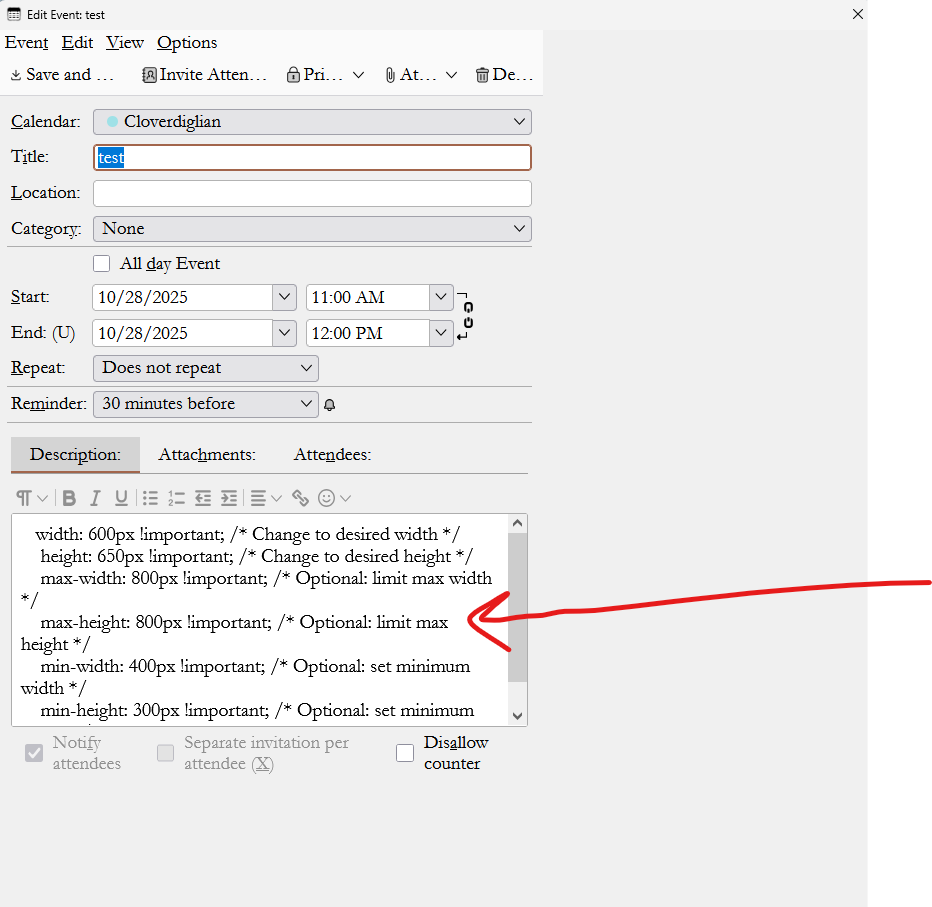Apply numbered list formatting

coord(177,498)
